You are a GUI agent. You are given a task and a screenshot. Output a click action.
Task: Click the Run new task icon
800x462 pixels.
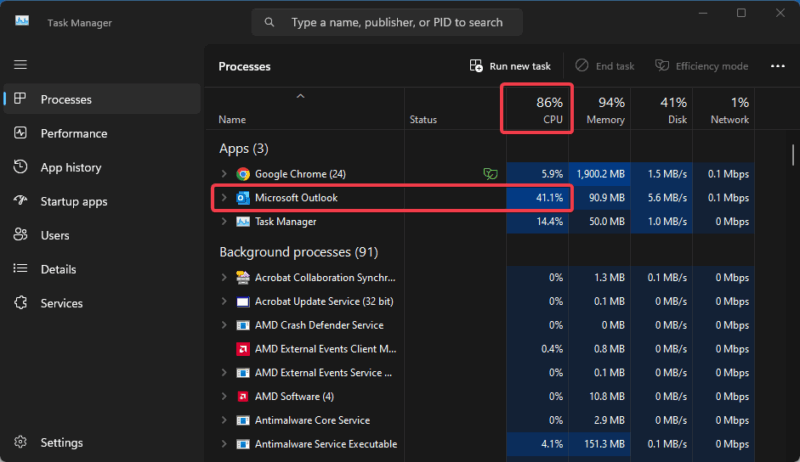pos(476,66)
